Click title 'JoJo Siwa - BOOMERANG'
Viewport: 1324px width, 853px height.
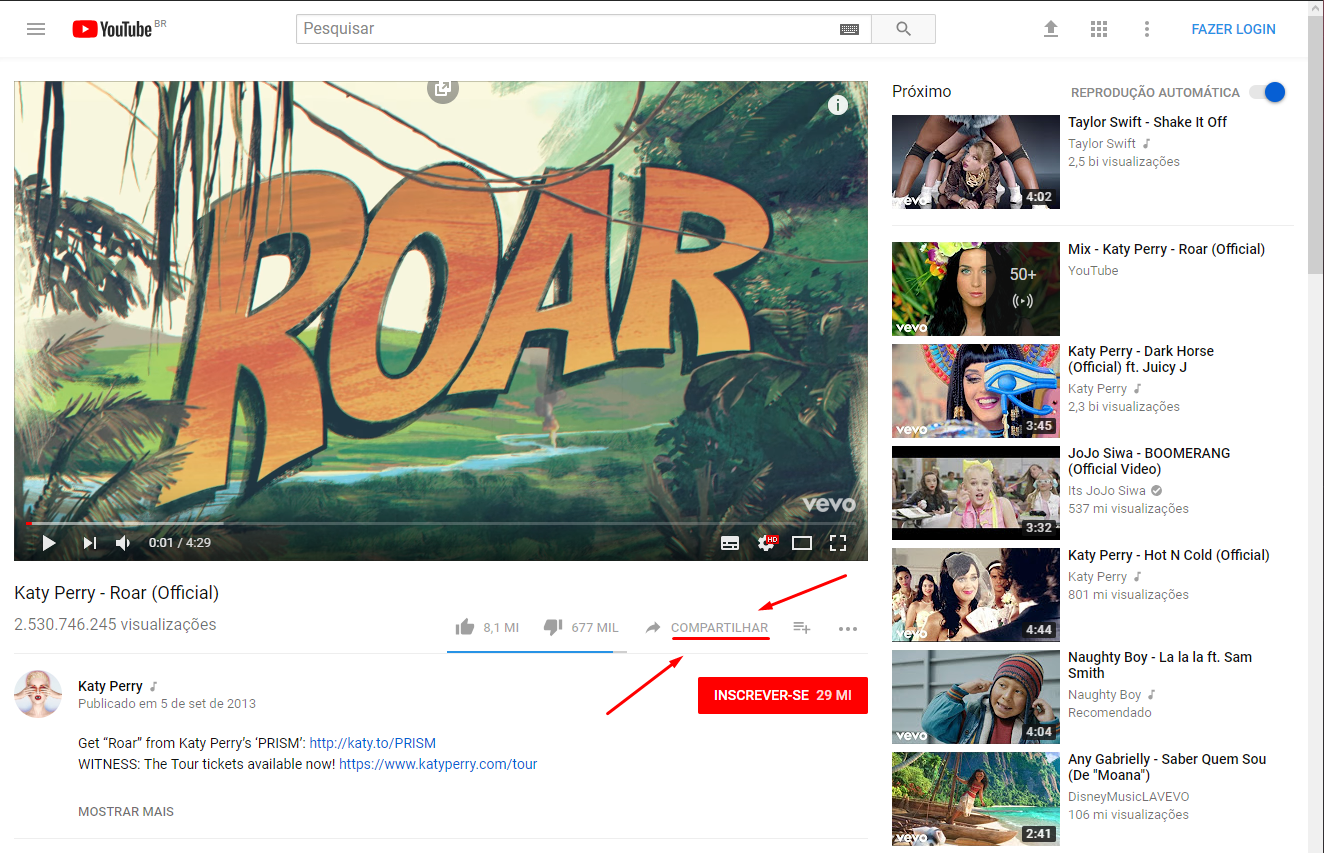(1149, 461)
